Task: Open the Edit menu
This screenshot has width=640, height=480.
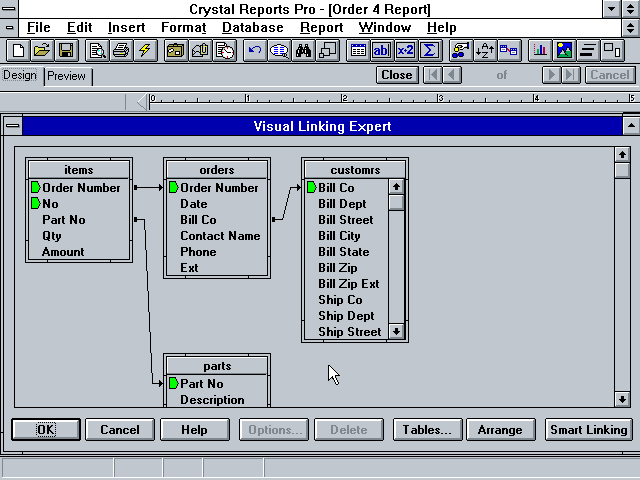Action: [79, 27]
